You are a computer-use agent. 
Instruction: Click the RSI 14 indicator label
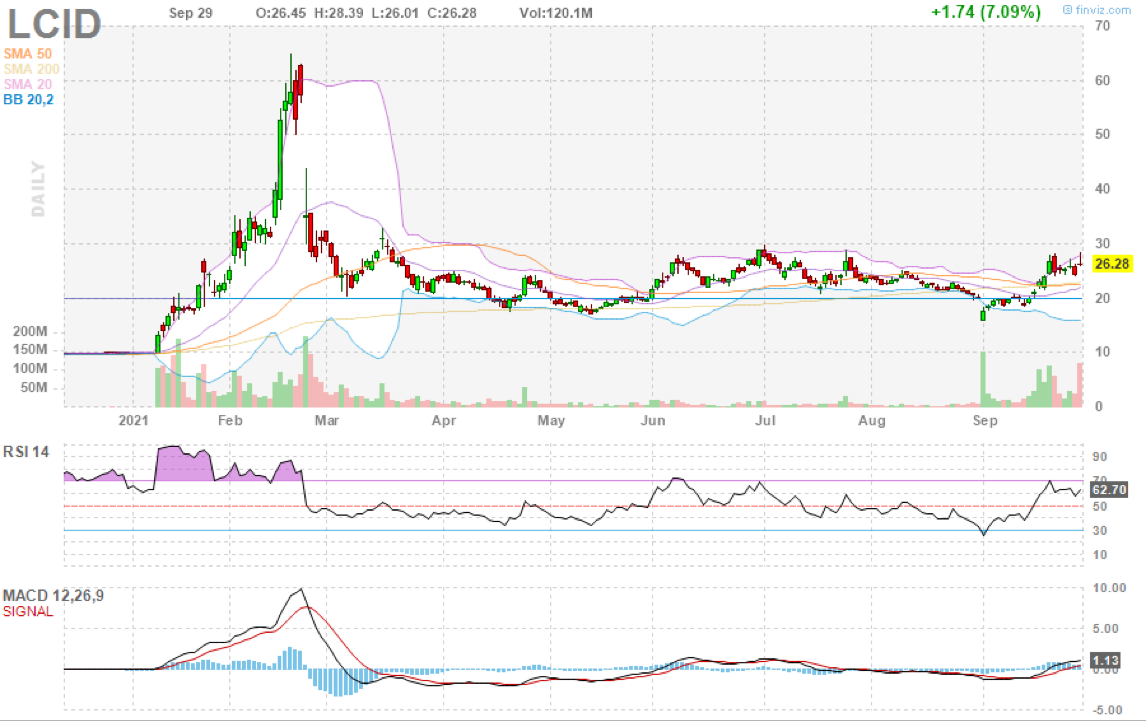[26, 452]
